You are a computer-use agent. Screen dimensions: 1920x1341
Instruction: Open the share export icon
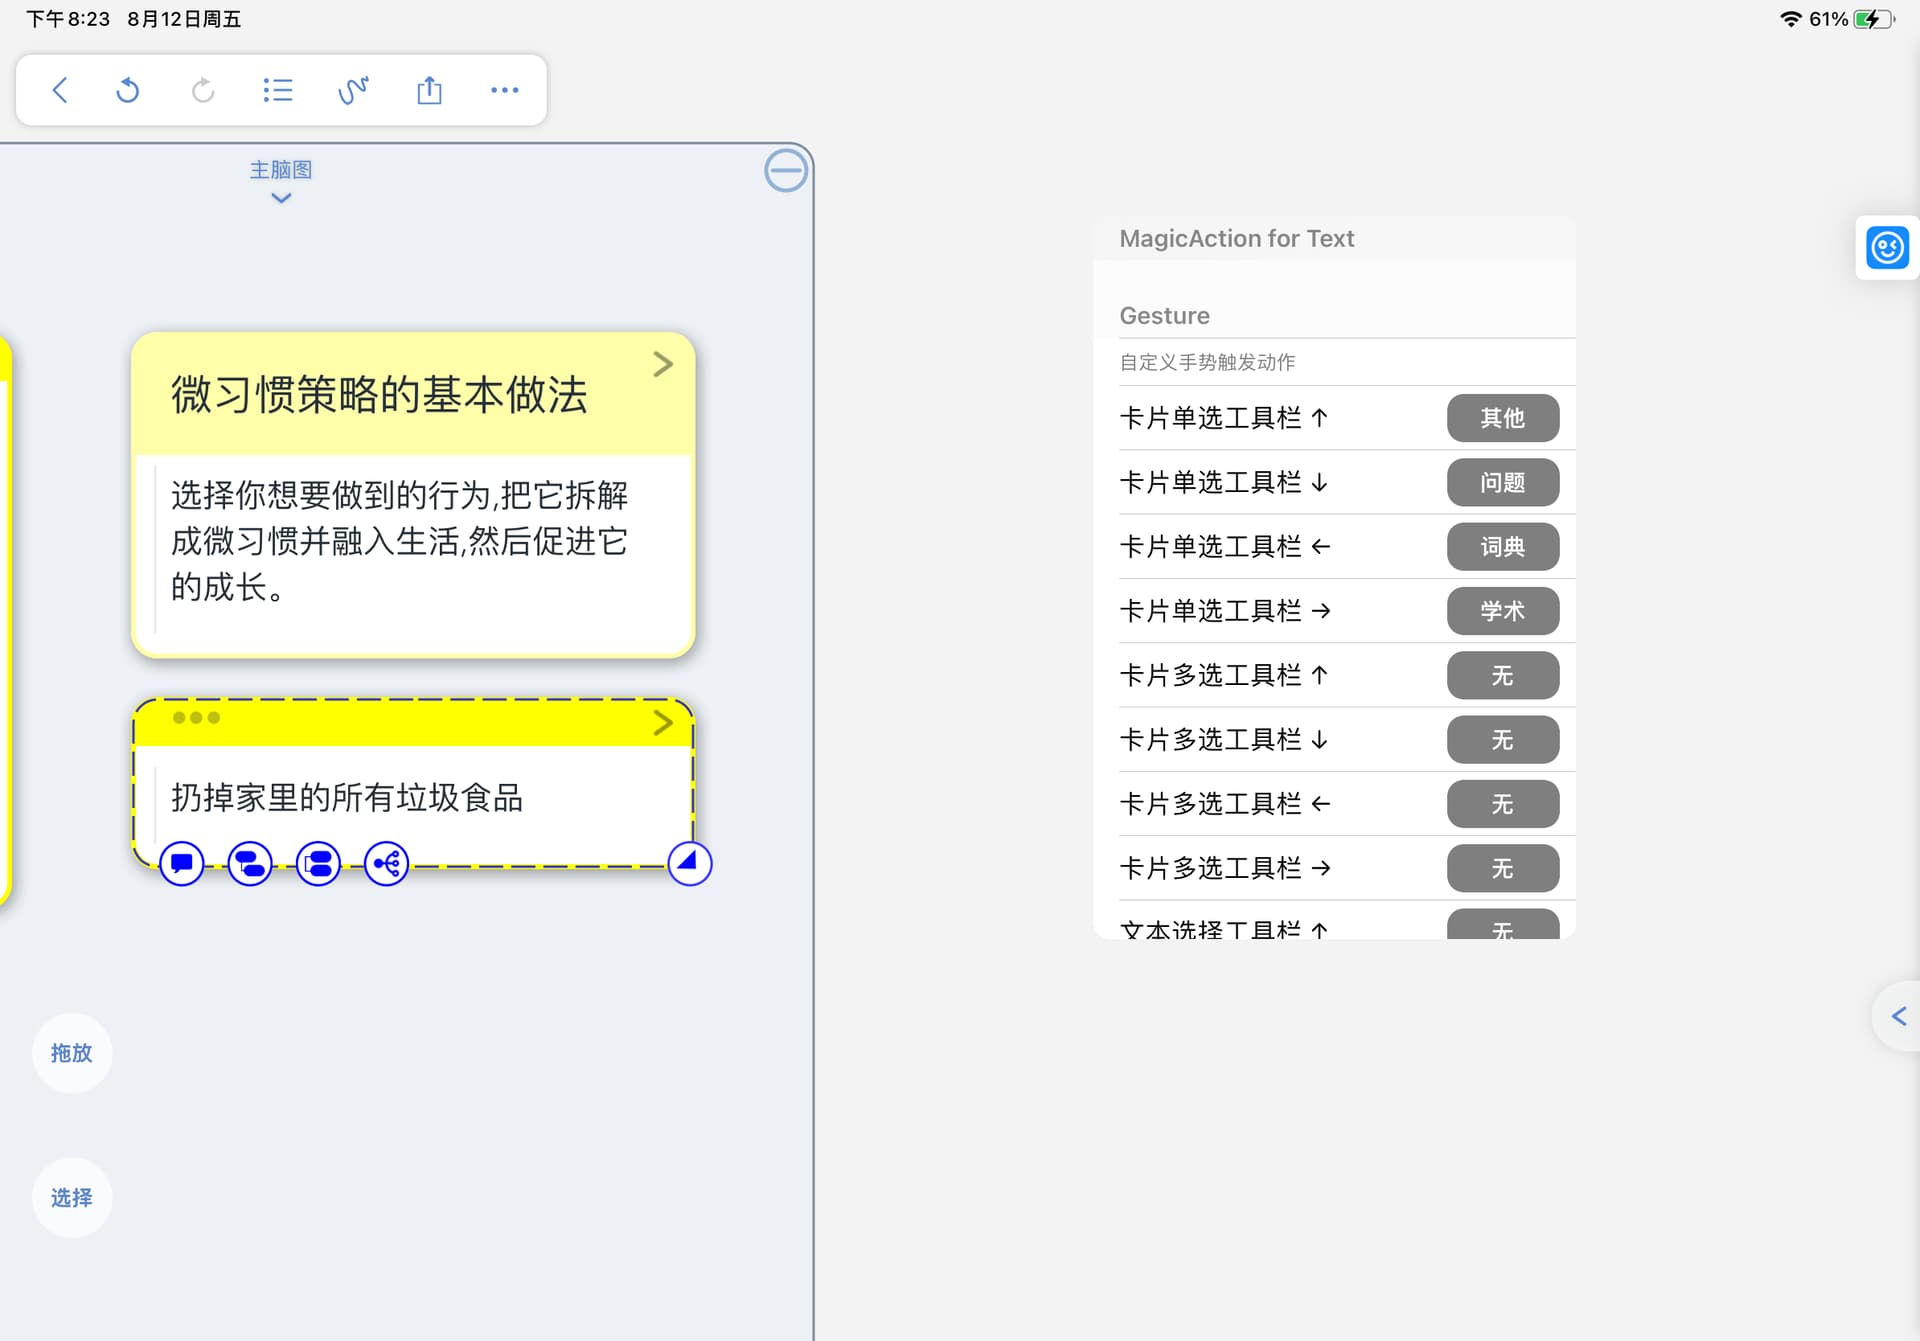(x=429, y=90)
